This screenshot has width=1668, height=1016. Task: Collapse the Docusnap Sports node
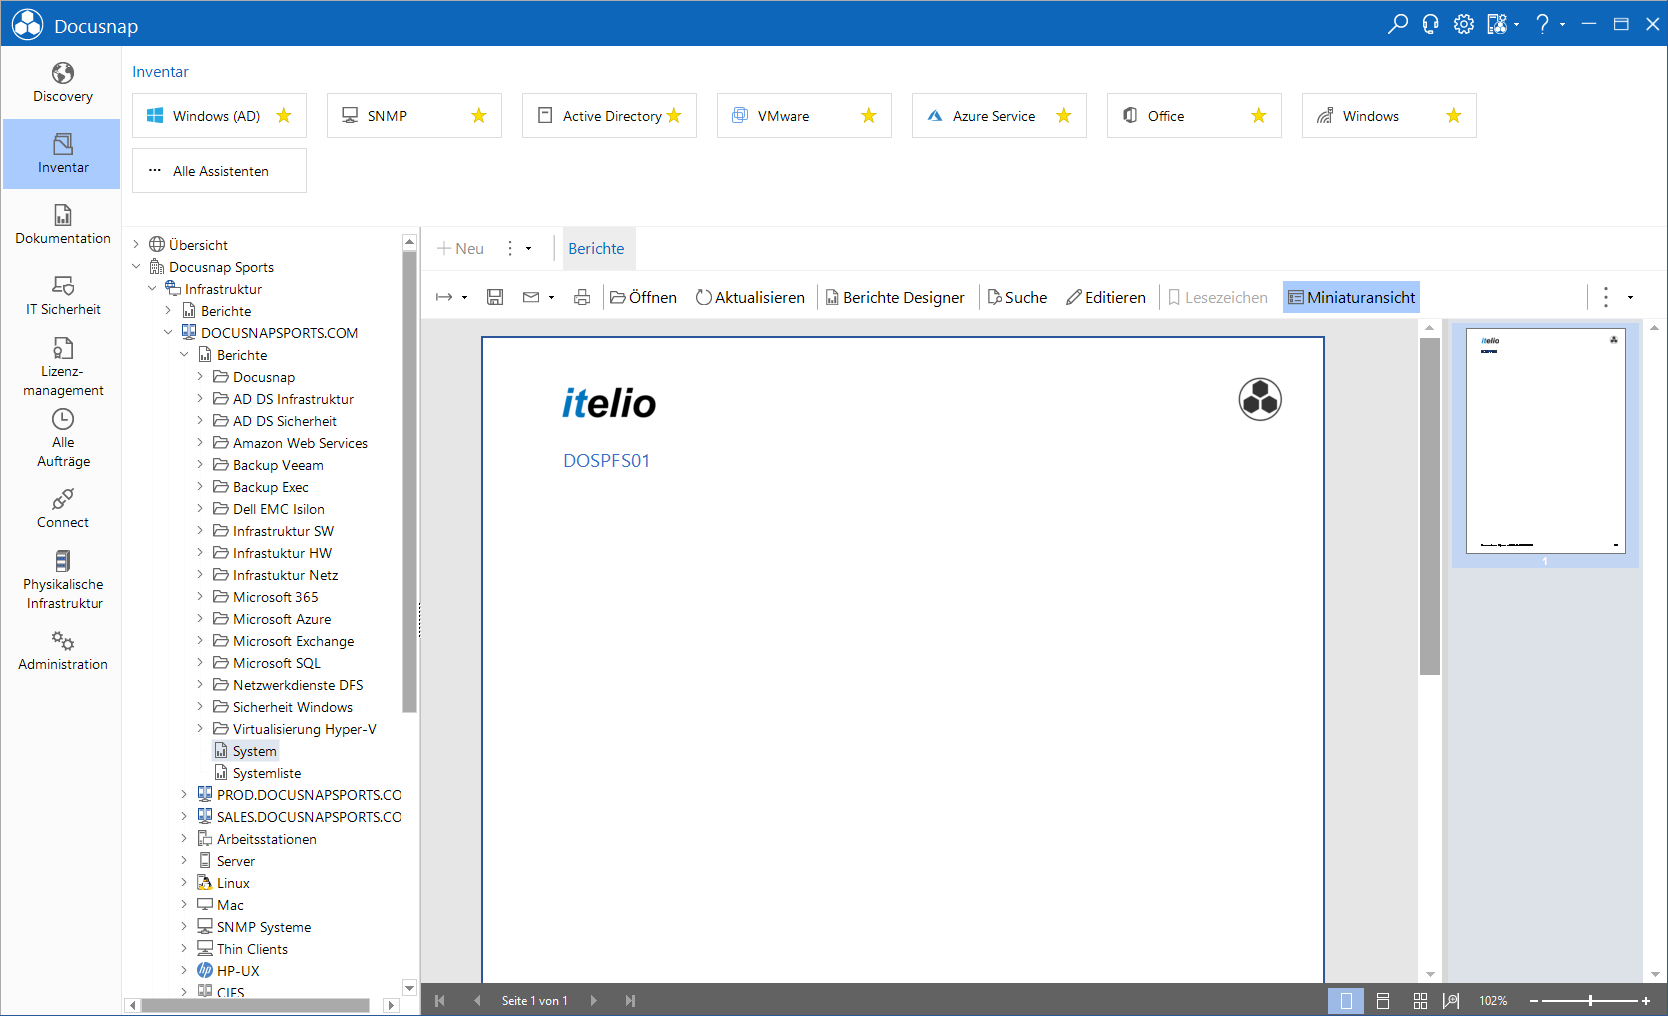136,267
